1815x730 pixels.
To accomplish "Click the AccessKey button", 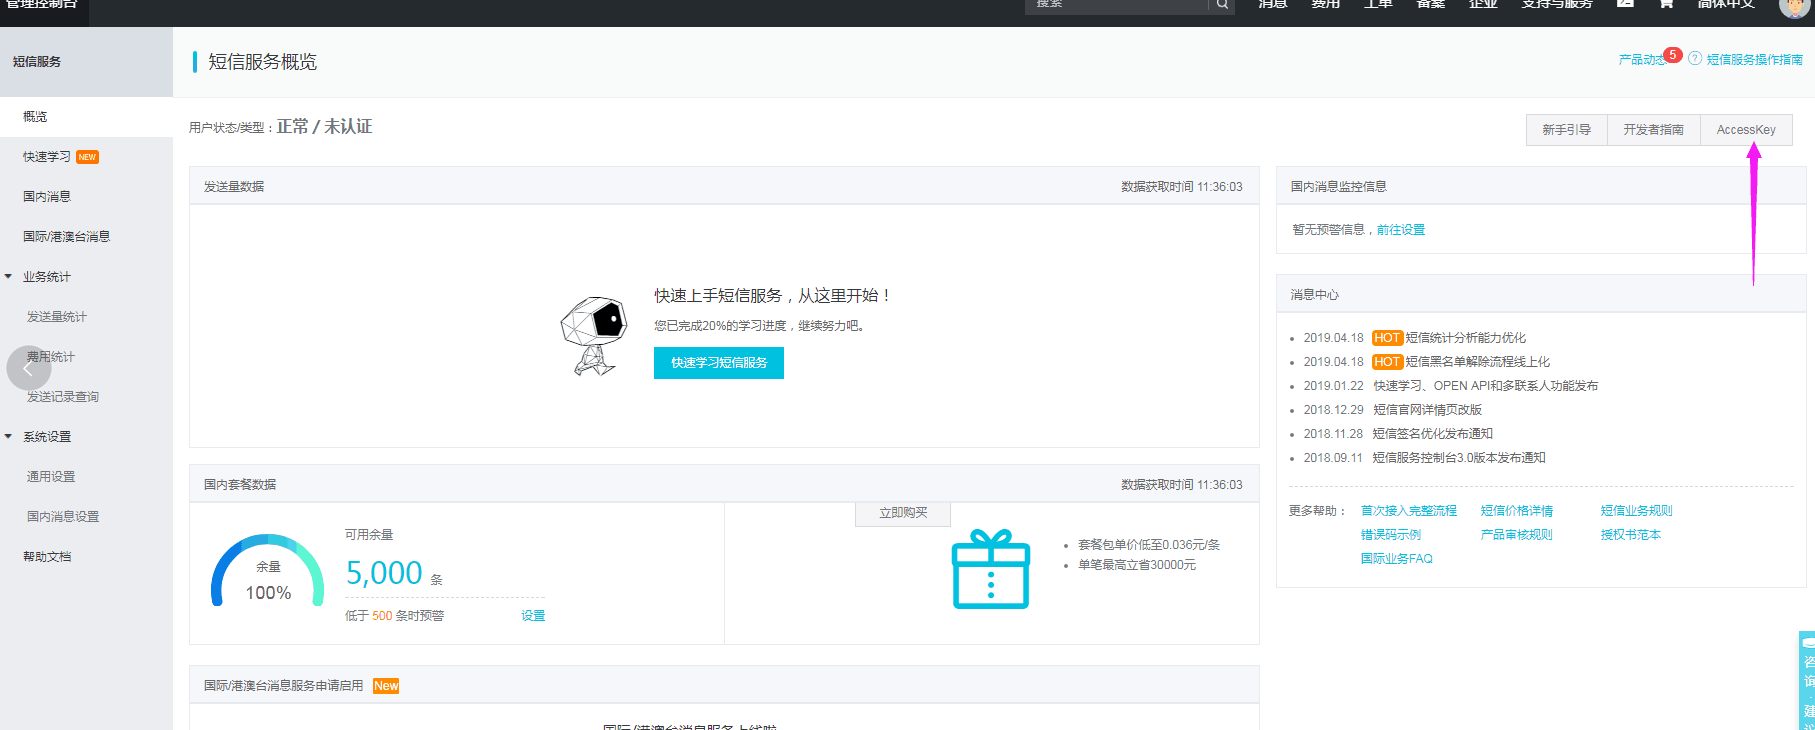I will 1746,130.
